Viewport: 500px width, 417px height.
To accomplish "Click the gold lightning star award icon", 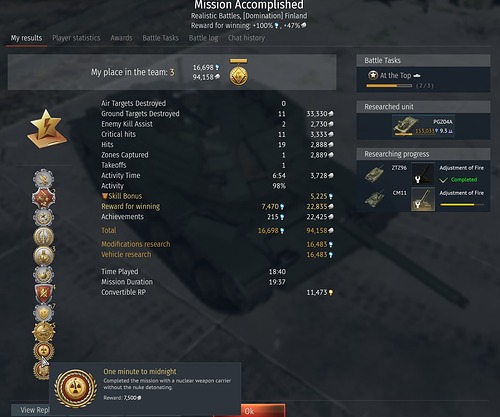I will point(46,129).
